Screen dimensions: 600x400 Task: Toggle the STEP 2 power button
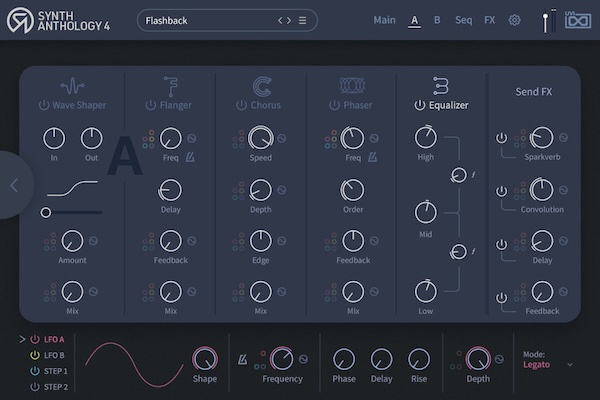(x=35, y=387)
